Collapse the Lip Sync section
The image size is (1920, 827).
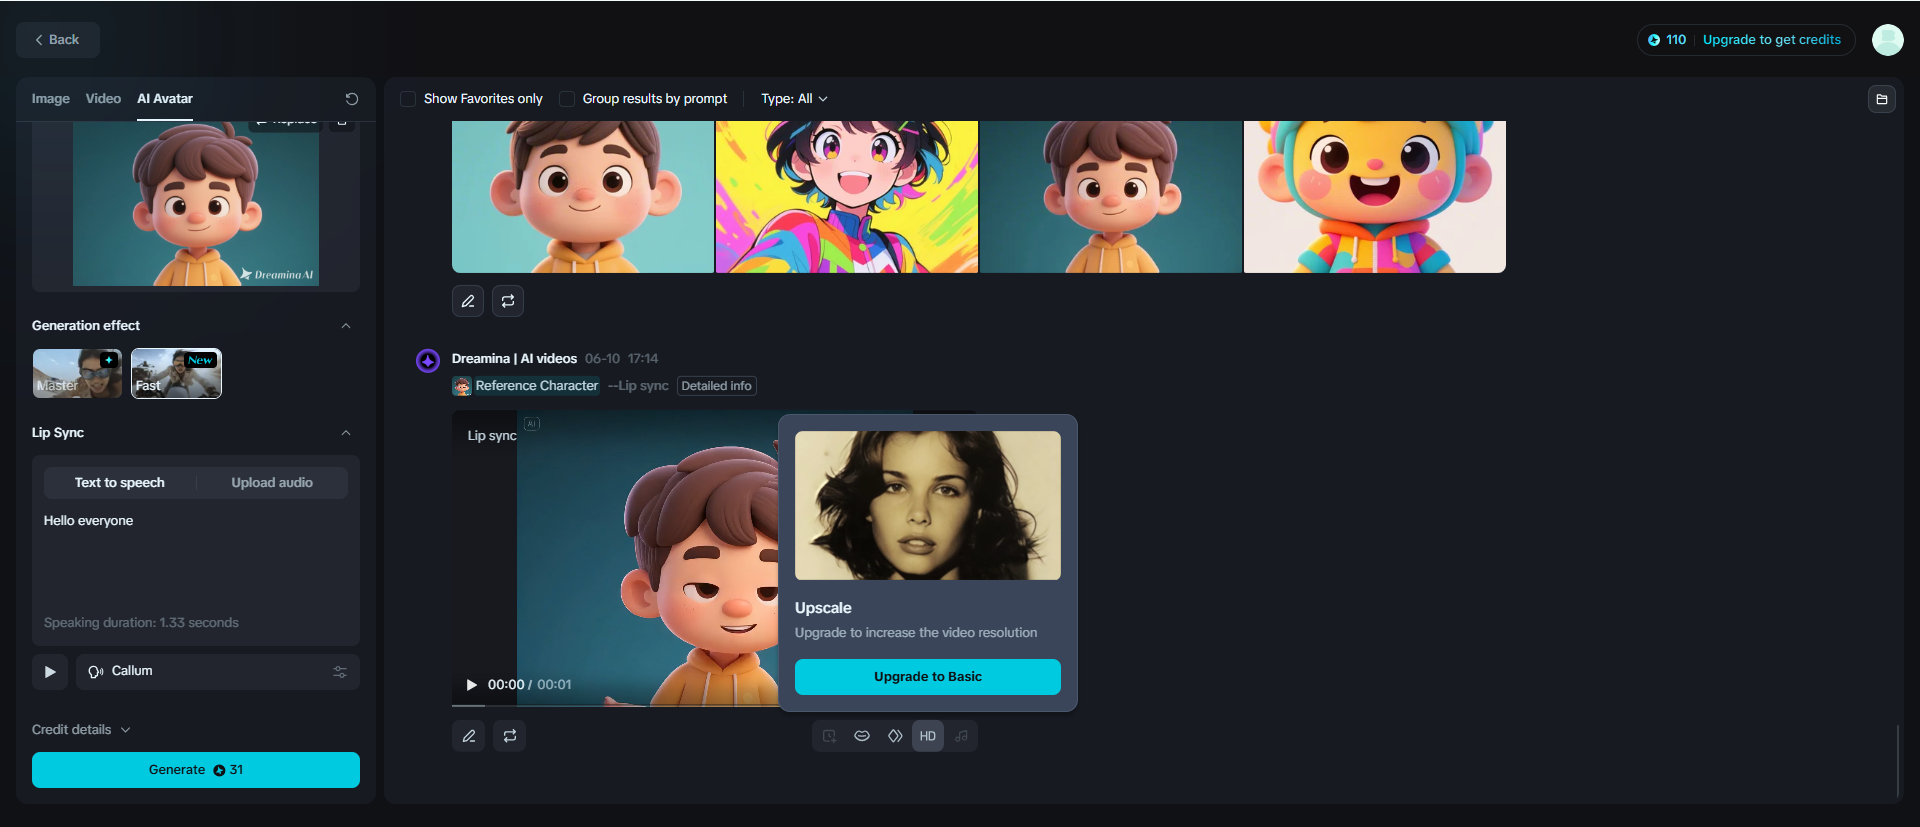(x=346, y=433)
